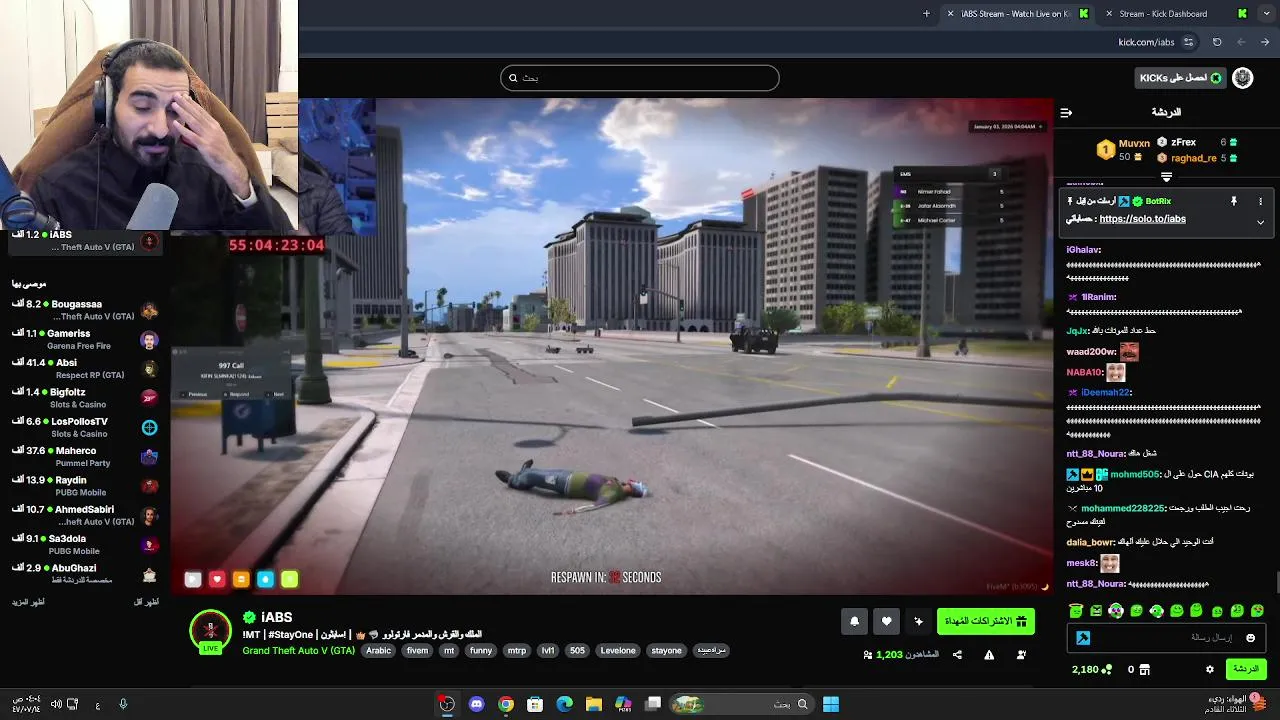Click the warning triangle report icon

(989, 655)
